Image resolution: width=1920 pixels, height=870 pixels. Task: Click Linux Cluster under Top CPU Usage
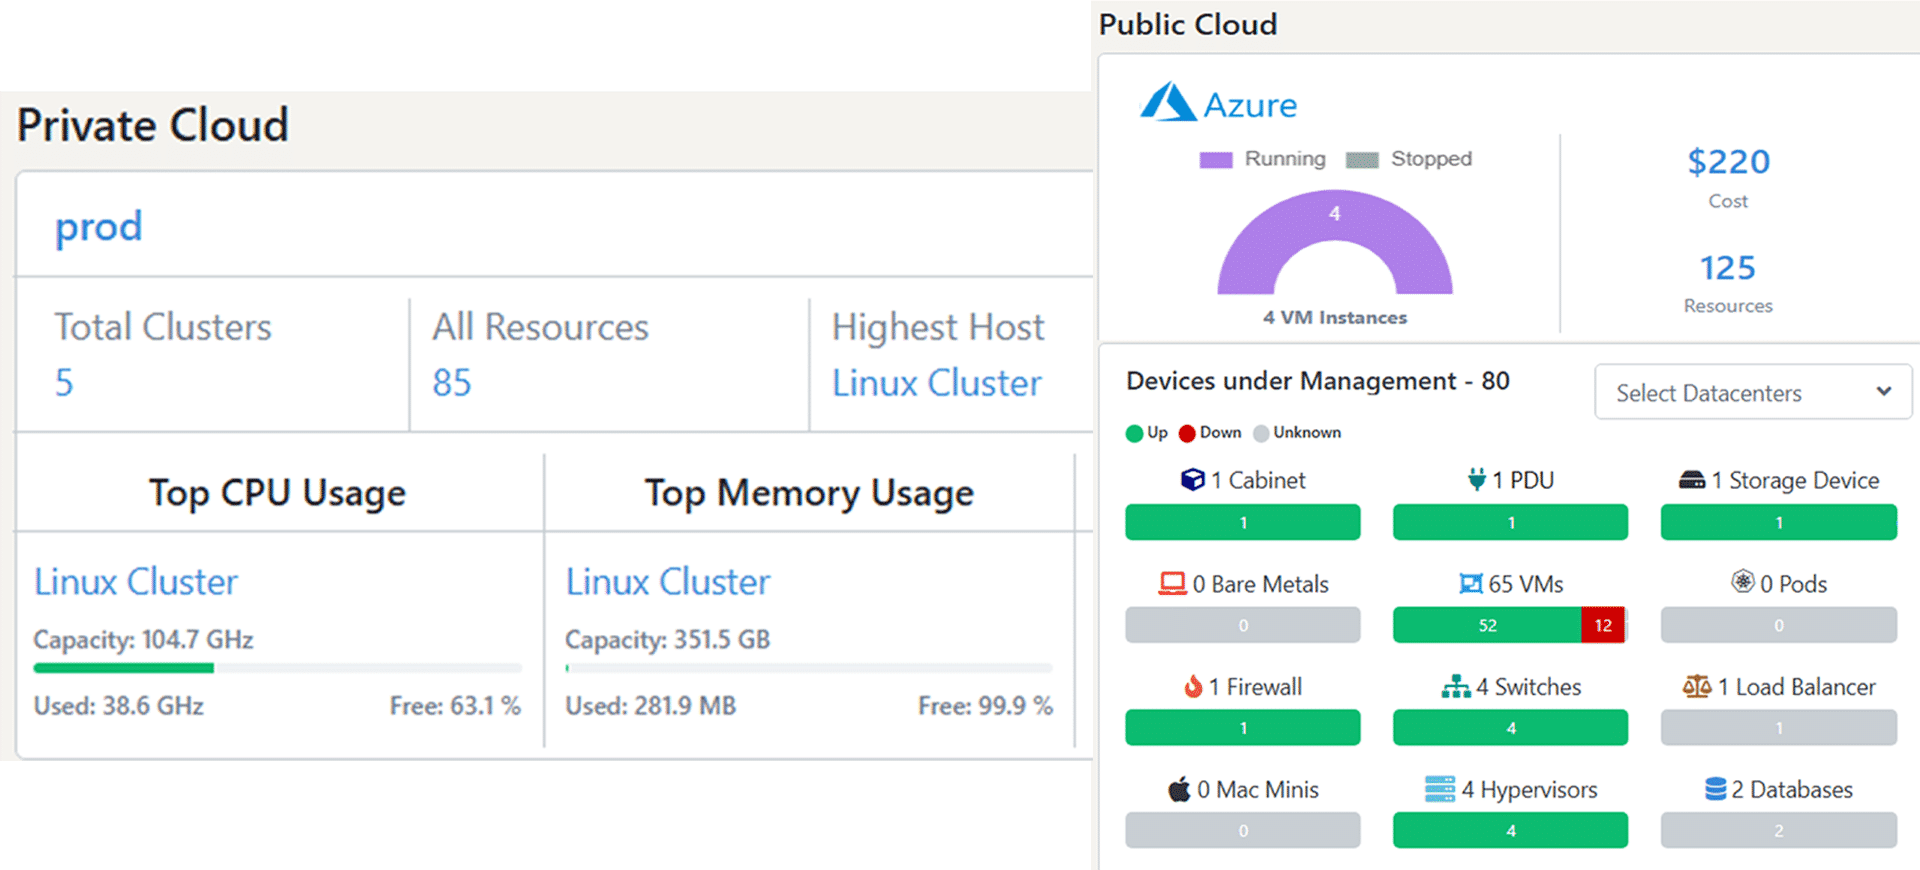click(136, 582)
